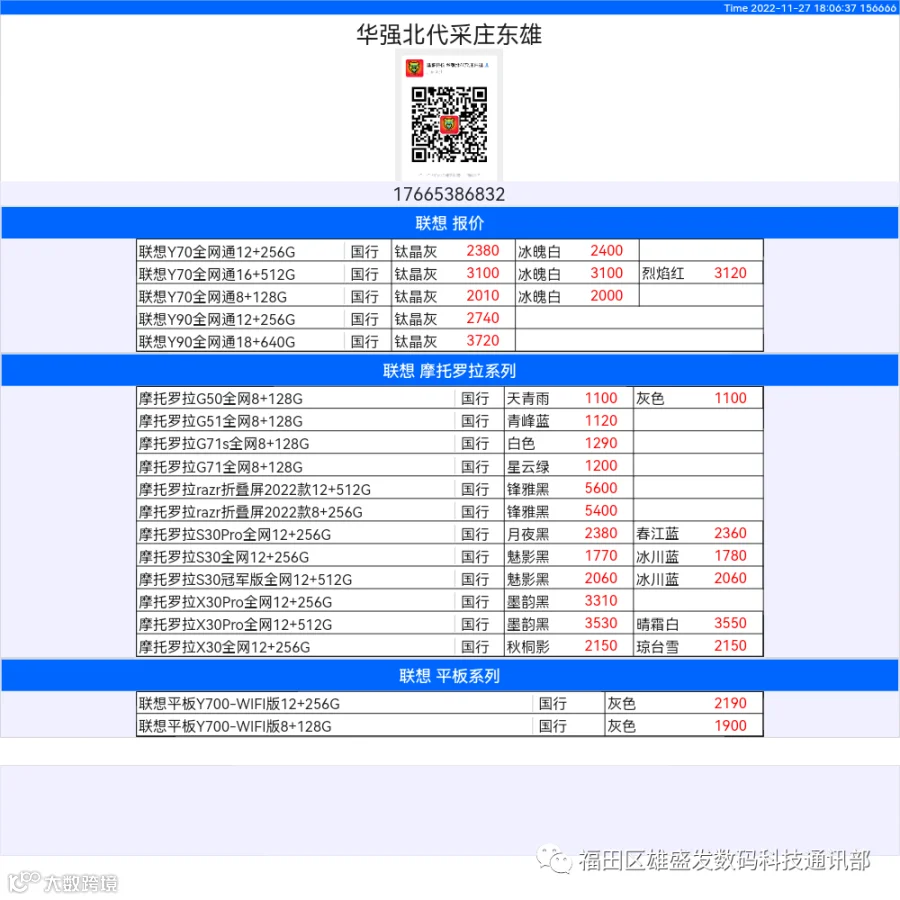Click price 2400 for Y70 冰魄白
Viewport: 900px width, 900px height.
tap(607, 251)
